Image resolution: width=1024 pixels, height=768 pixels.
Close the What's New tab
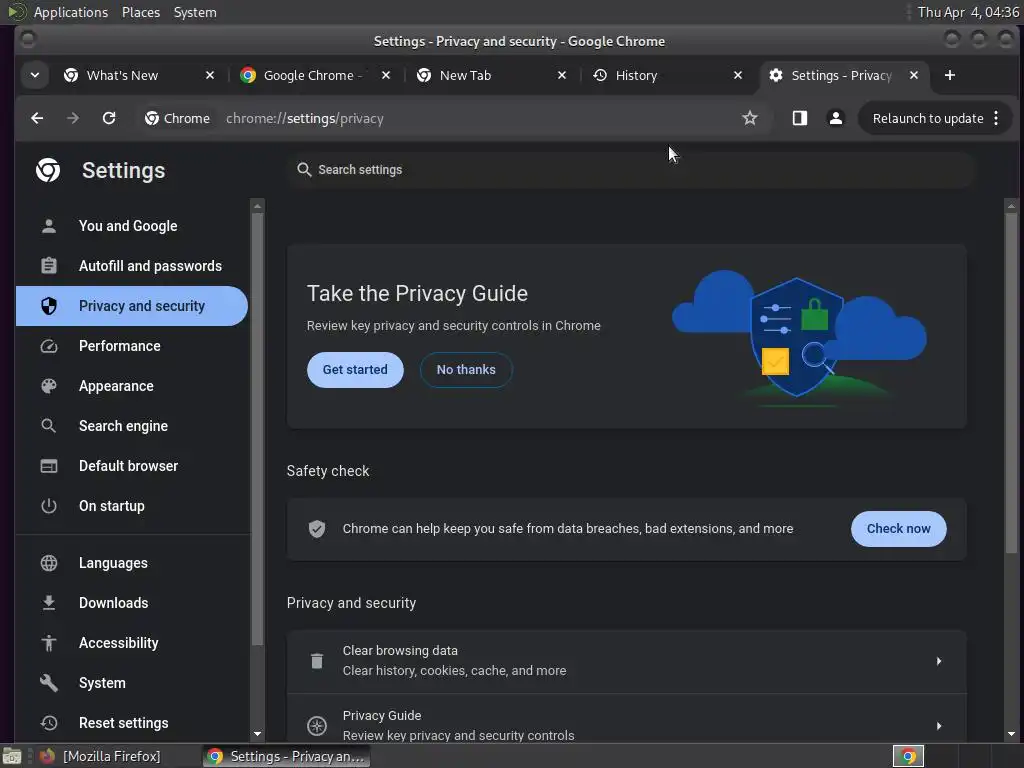[x=210, y=75]
